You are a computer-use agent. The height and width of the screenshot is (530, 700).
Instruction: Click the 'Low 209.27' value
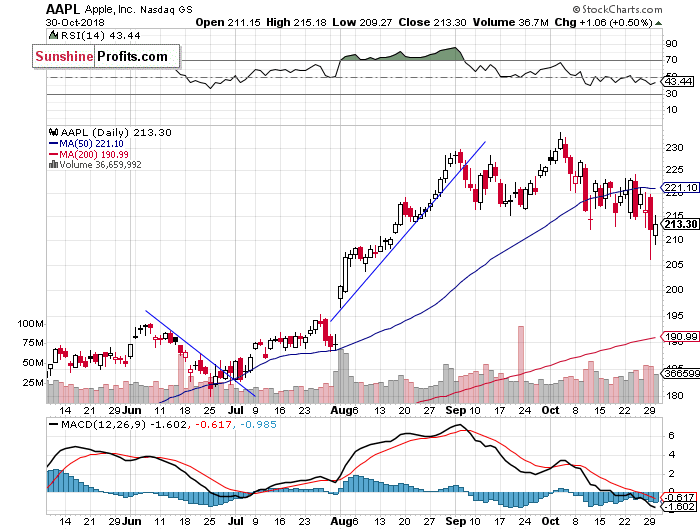pos(362,22)
